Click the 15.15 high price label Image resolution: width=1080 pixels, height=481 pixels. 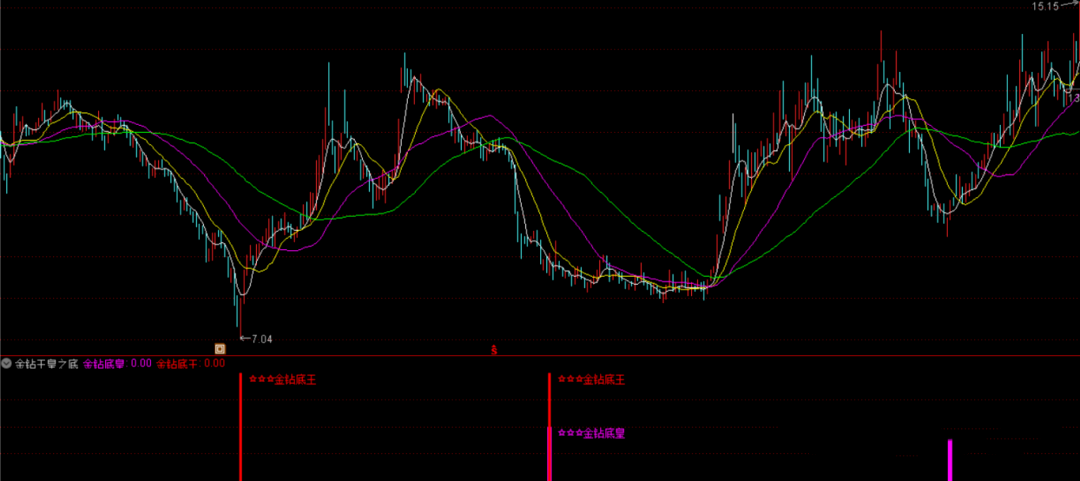click(x=1045, y=7)
